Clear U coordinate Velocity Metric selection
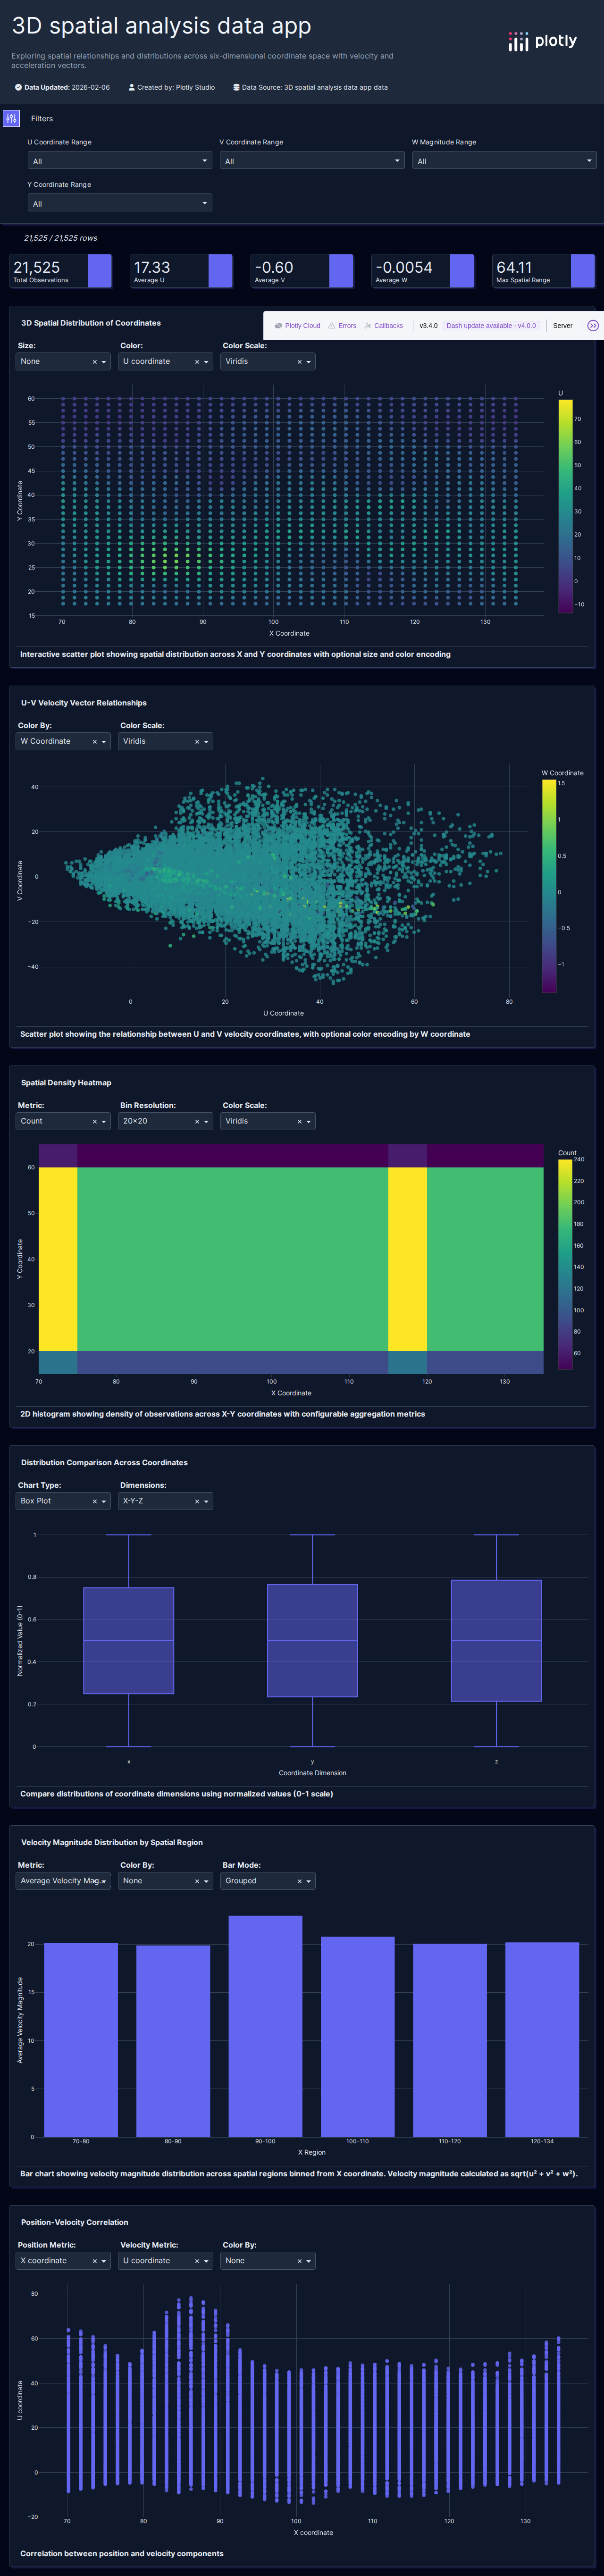The width and height of the screenshot is (604, 2576). click(x=197, y=2261)
